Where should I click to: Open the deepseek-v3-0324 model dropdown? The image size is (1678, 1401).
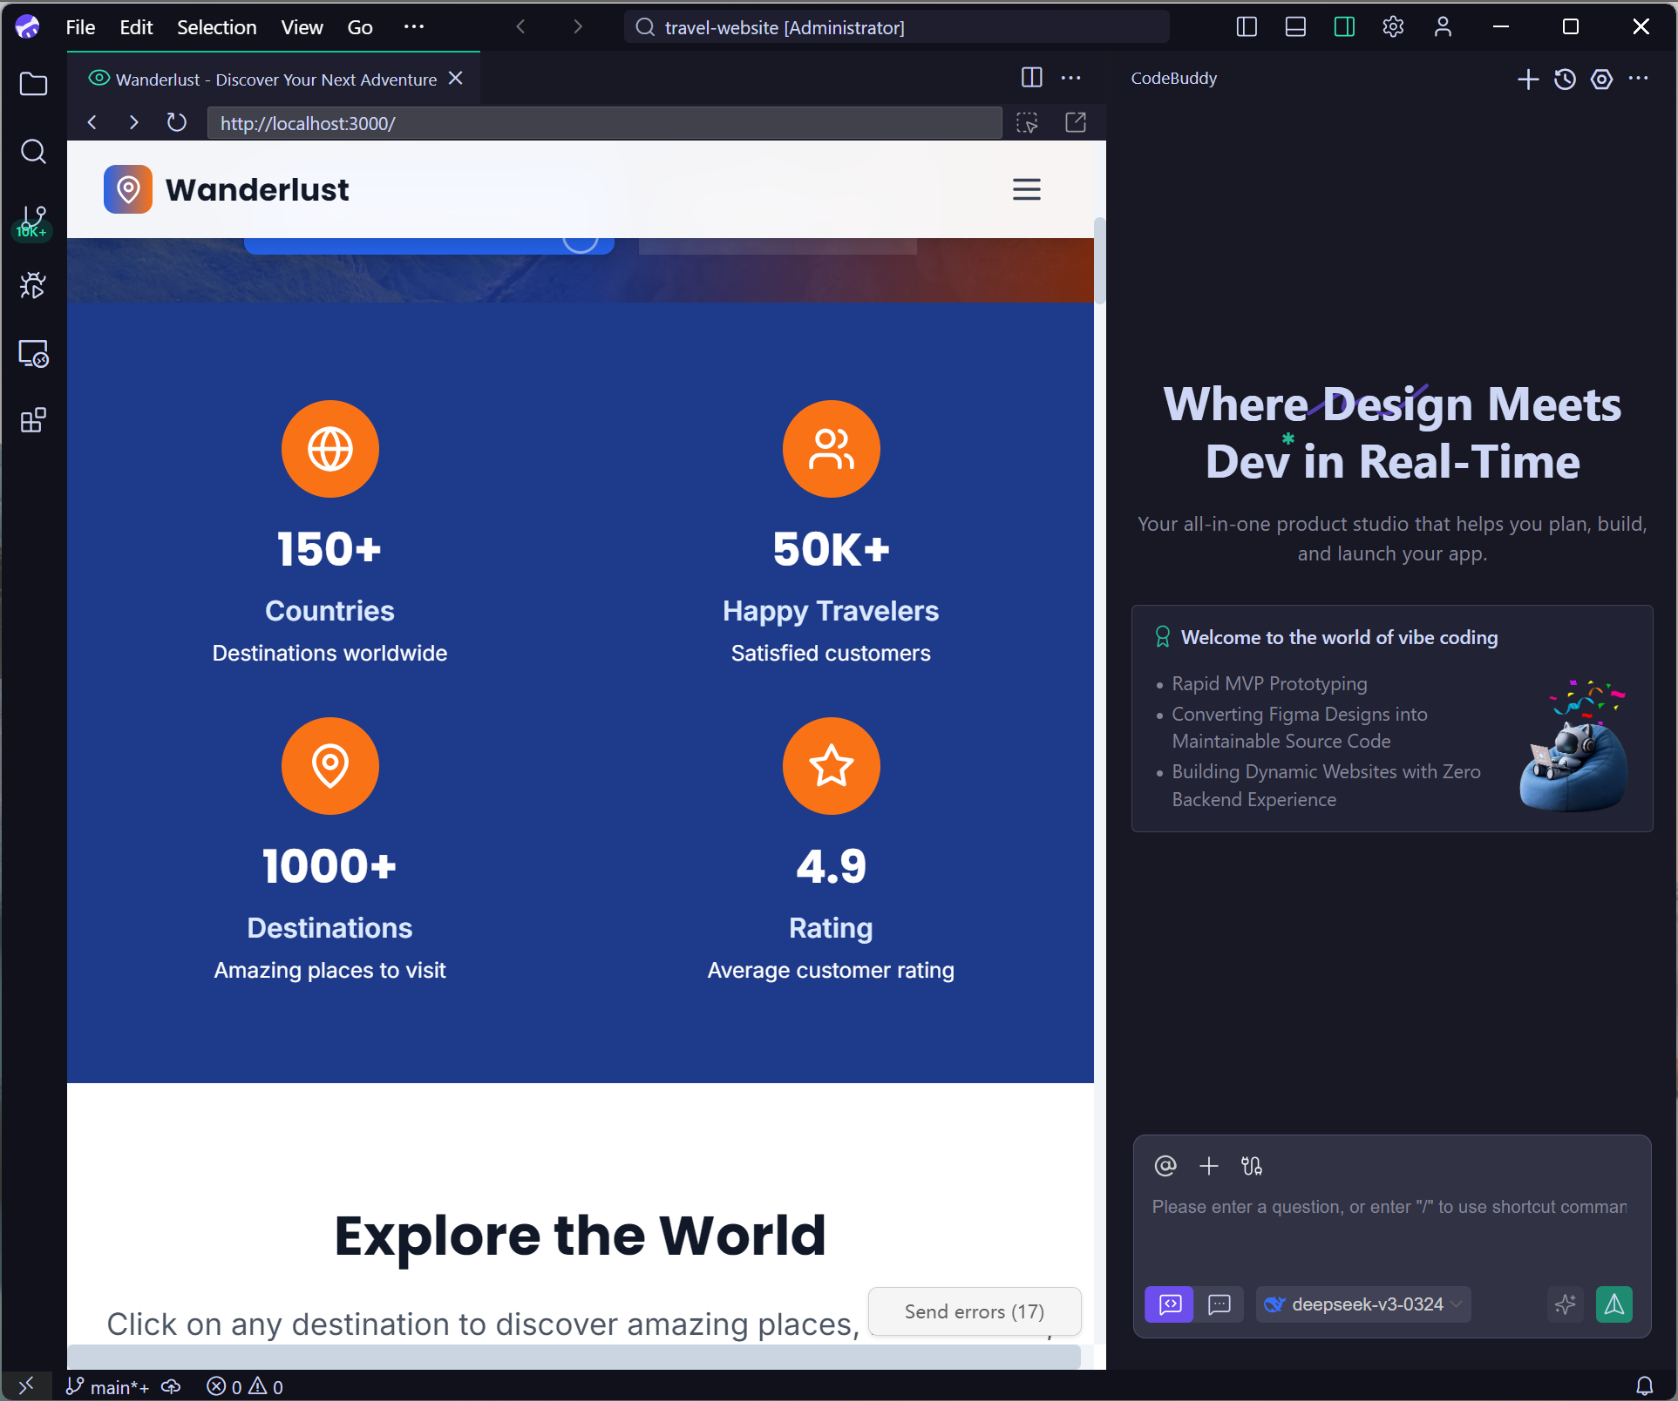1364,1304
